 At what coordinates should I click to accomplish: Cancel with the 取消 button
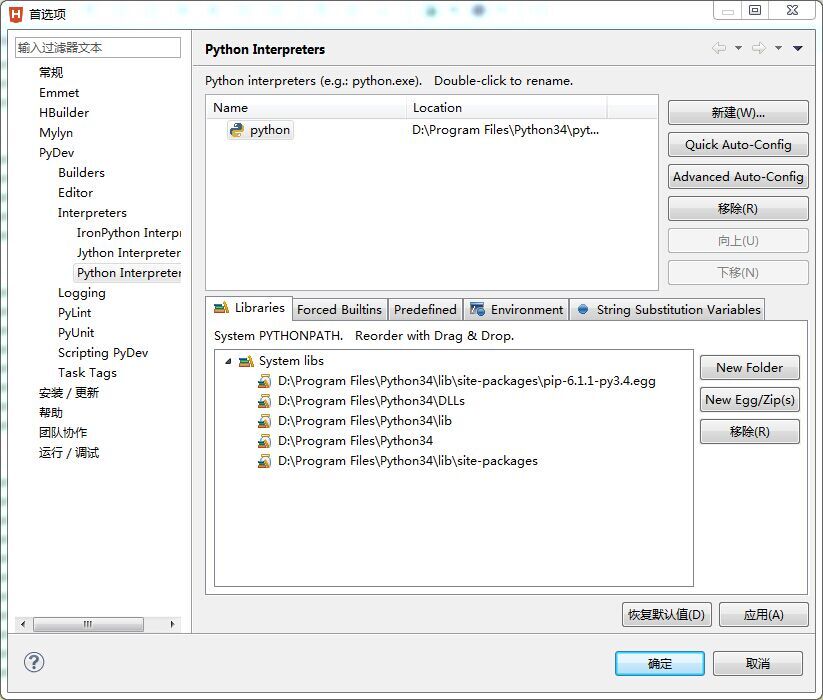tap(757, 664)
